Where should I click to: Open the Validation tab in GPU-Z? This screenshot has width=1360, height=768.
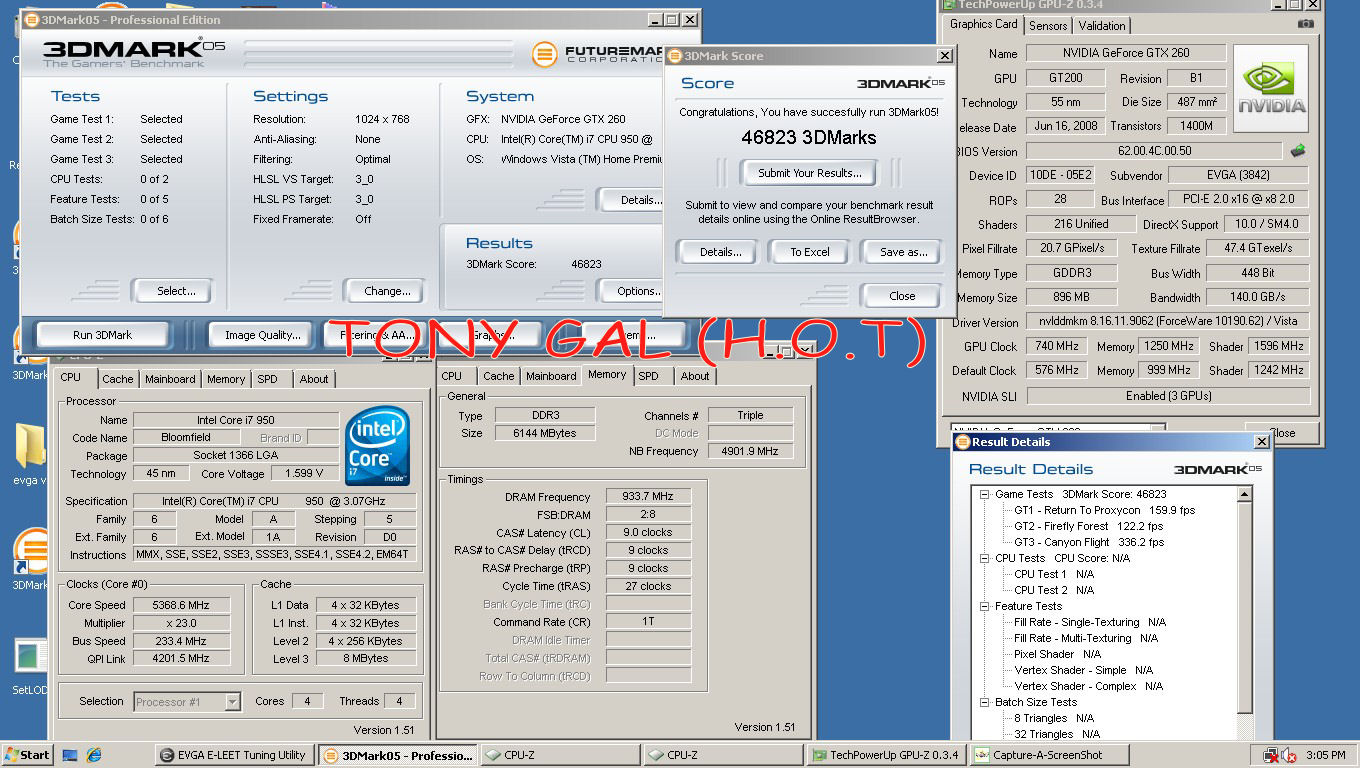[1102, 26]
